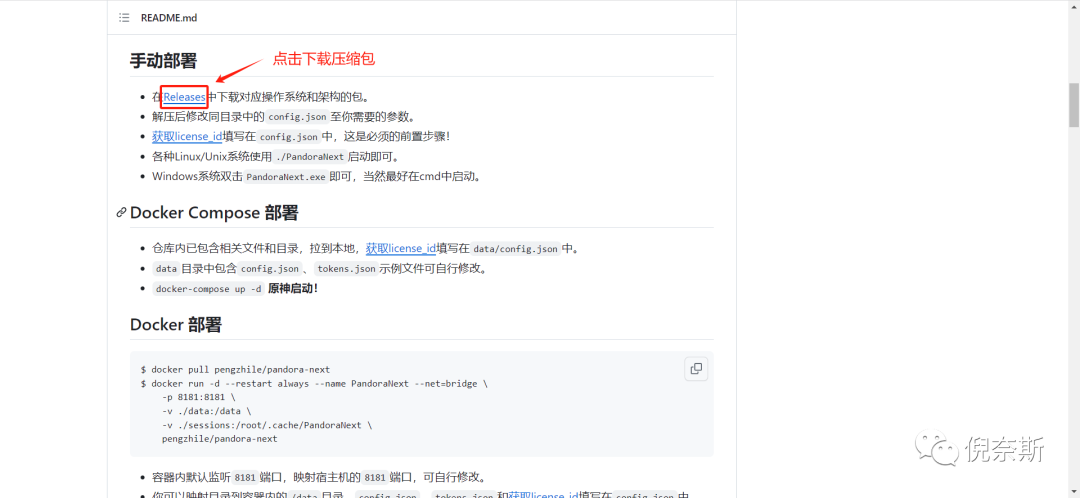Click the docker pull pengzhile/pandora-next command line

click(x=236, y=369)
